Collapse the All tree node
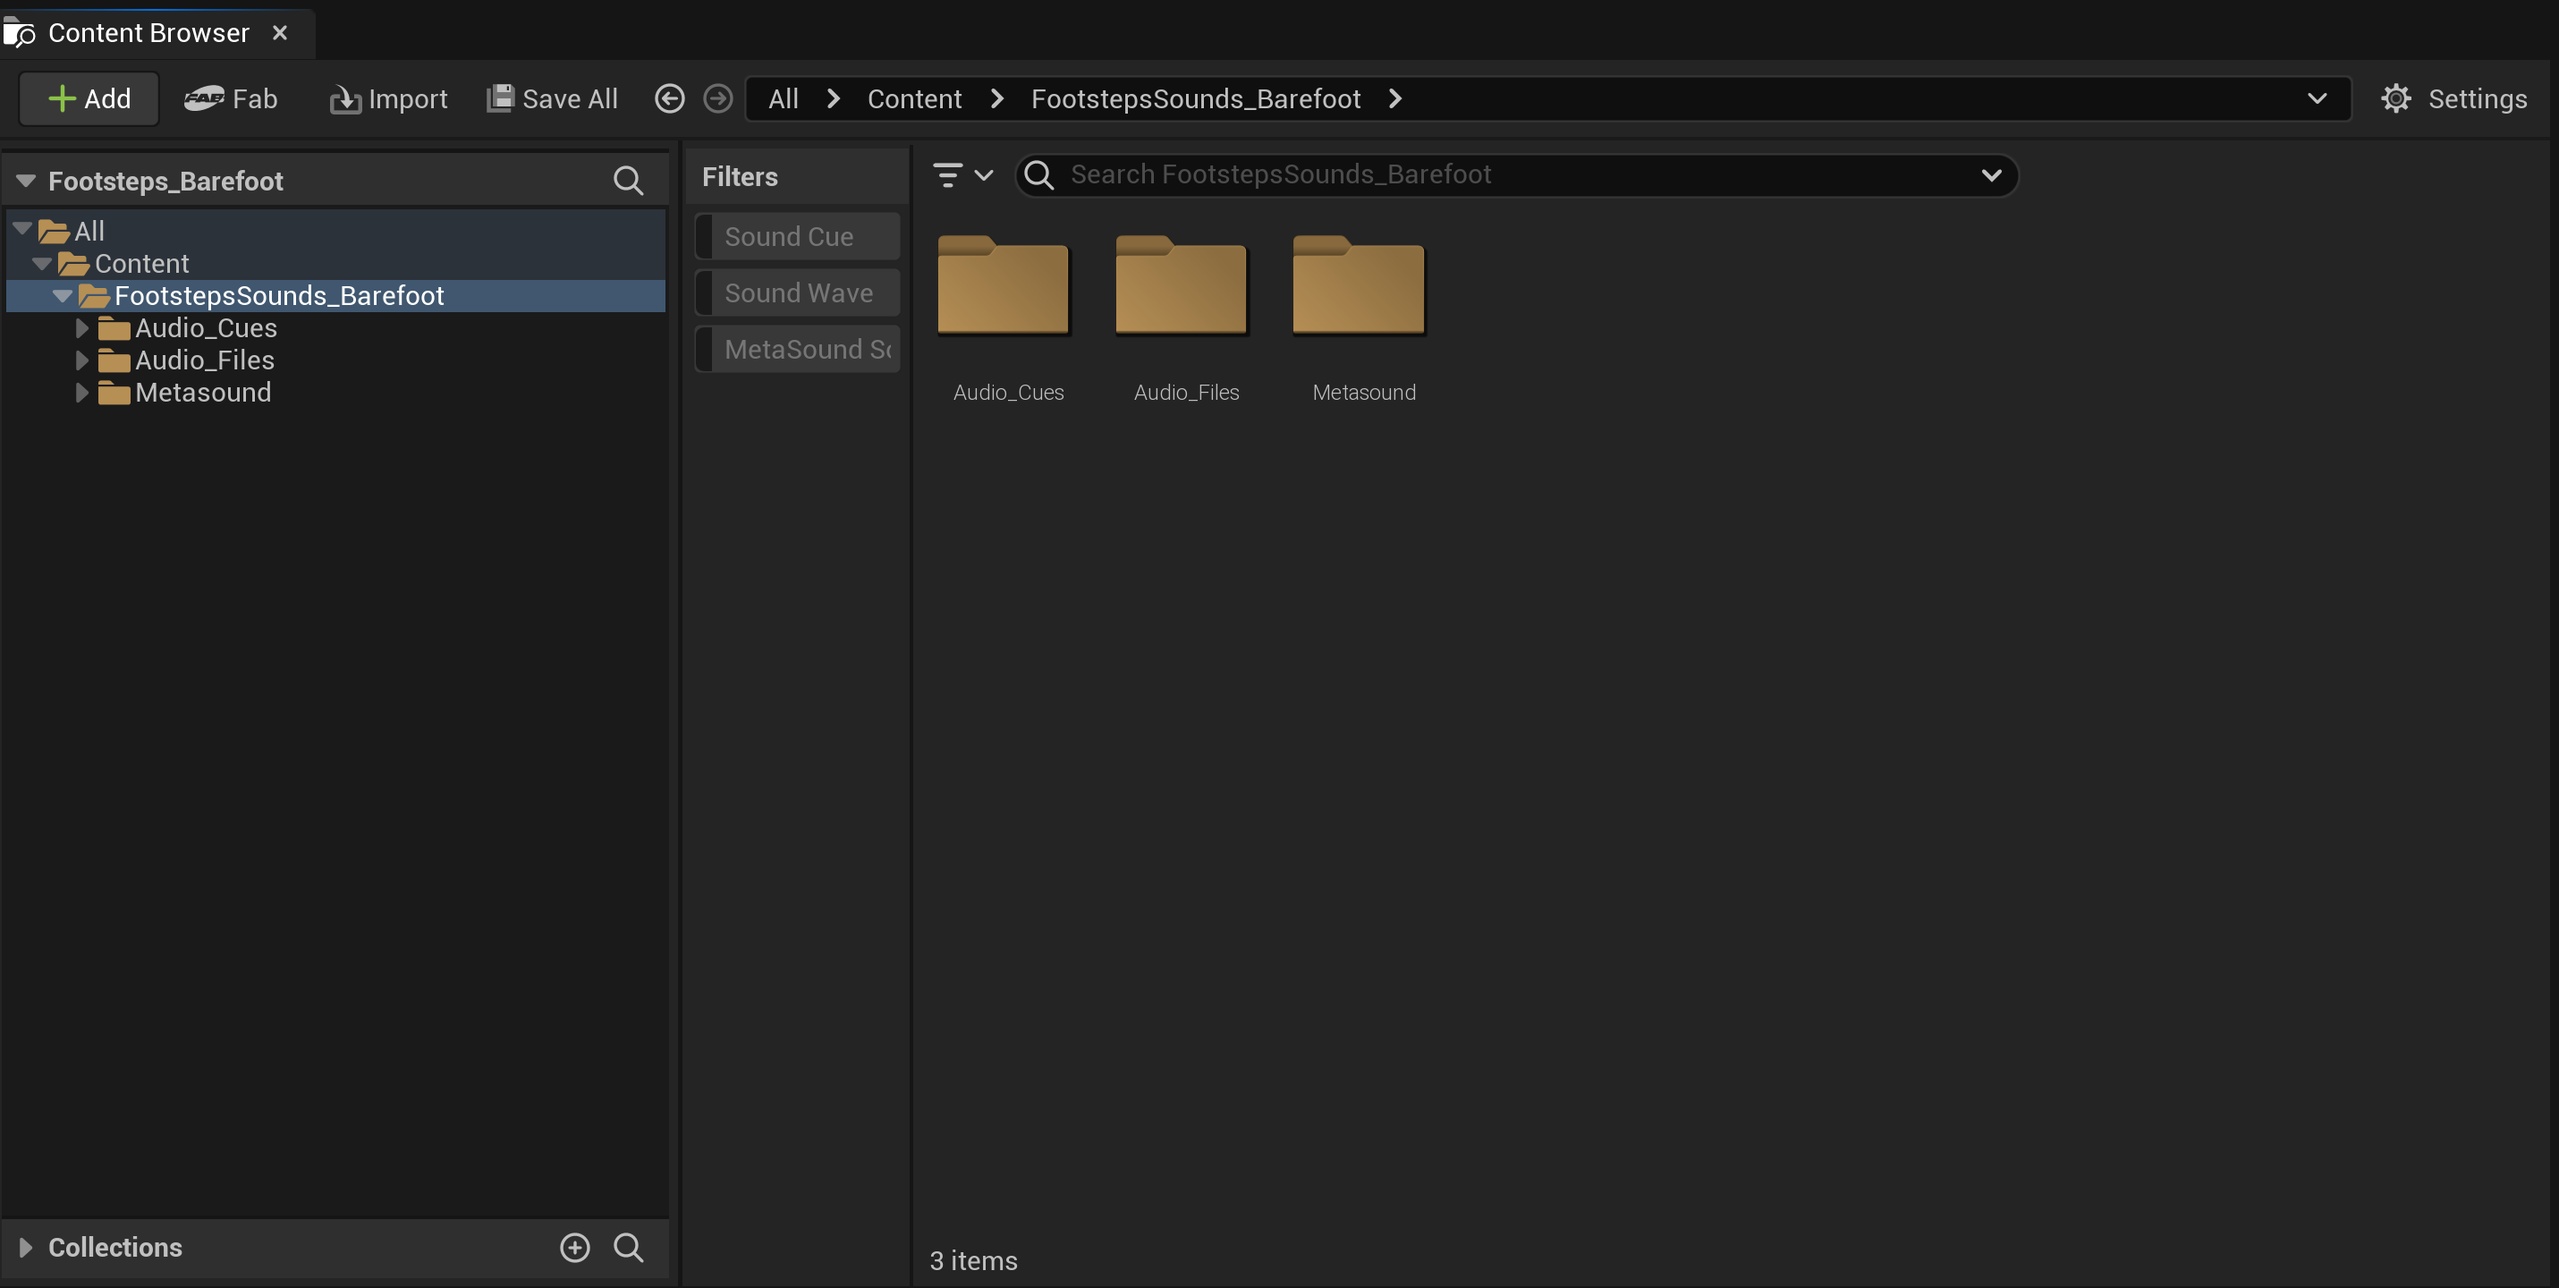Screen dimensions: 2559x1288 (22, 230)
